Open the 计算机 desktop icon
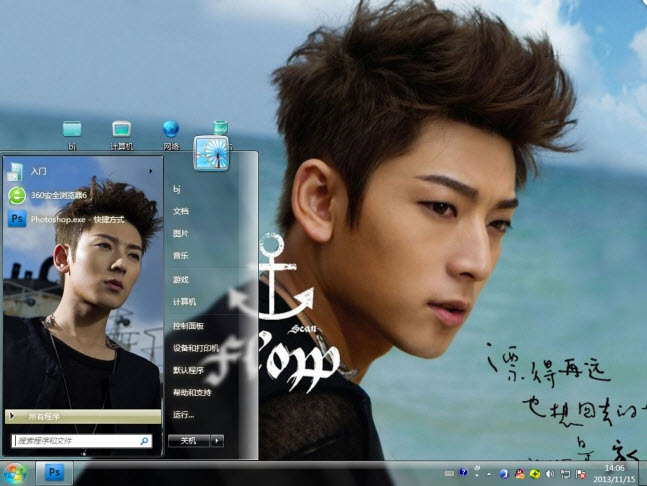 pos(121,135)
